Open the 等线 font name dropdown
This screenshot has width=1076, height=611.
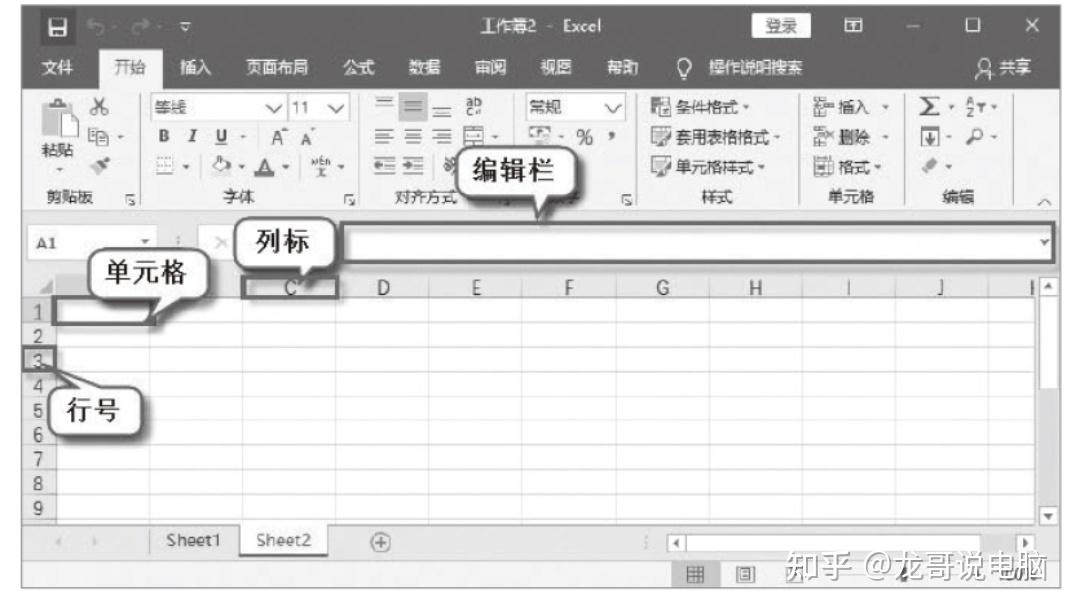tap(272, 107)
